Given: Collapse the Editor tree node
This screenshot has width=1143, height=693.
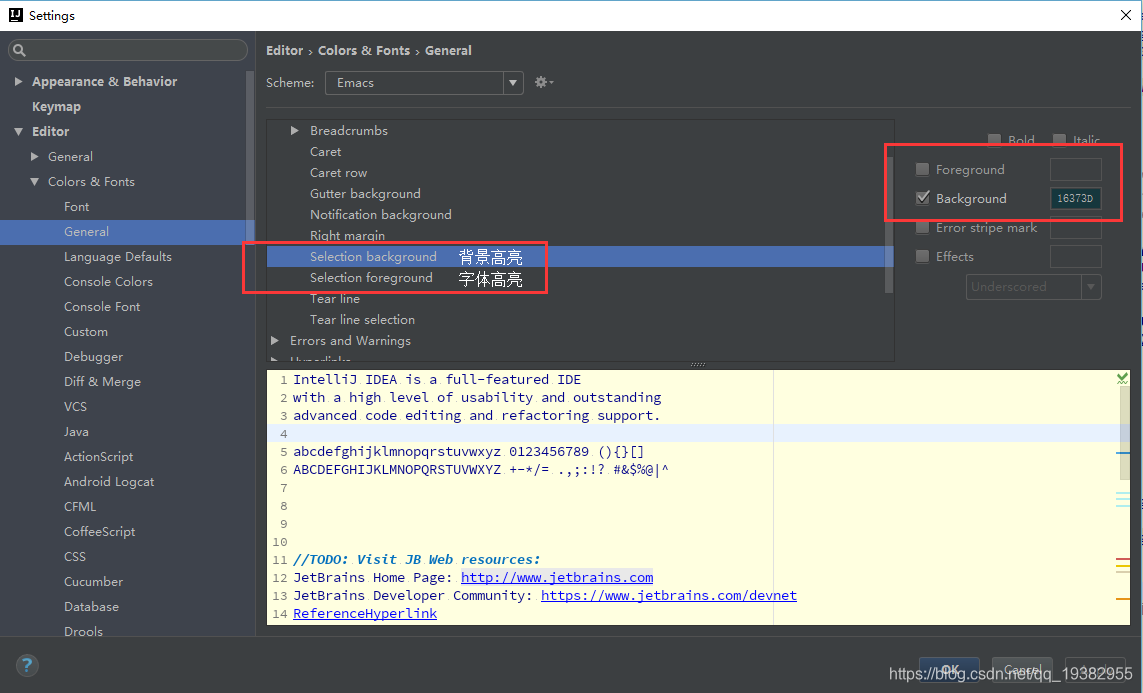Looking at the screenshot, I should coord(18,131).
